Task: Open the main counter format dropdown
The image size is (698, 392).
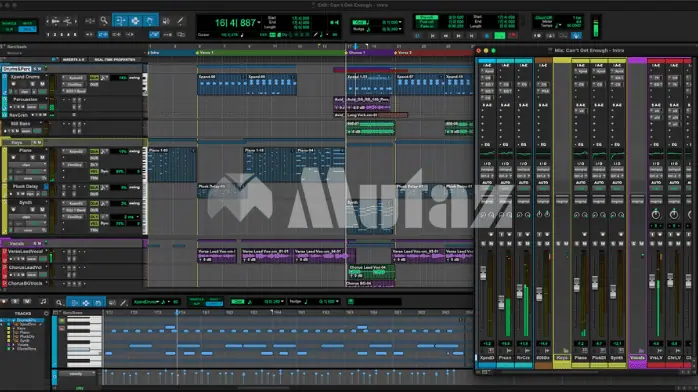Action: click(259, 22)
